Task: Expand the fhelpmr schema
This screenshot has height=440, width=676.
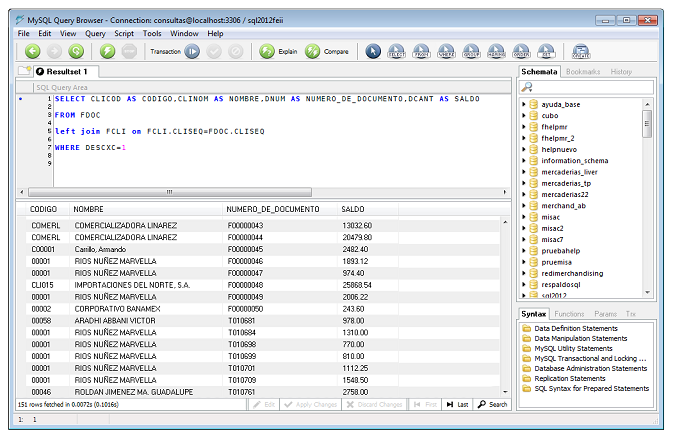Action: coord(524,127)
